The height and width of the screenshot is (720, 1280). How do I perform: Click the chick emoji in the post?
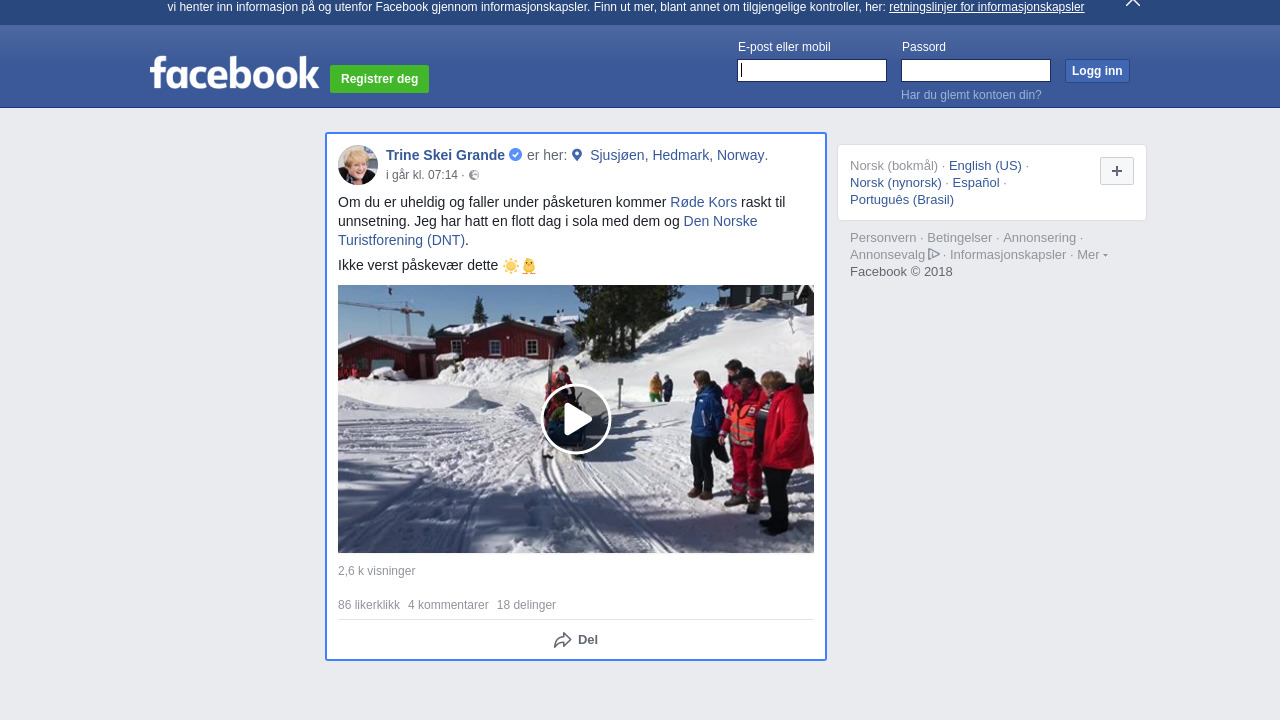(x=529, y=266)
